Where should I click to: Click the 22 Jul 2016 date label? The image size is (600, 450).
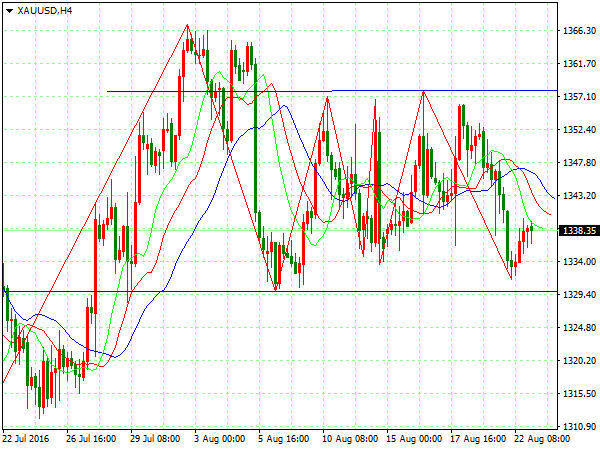tap(26, 439)
